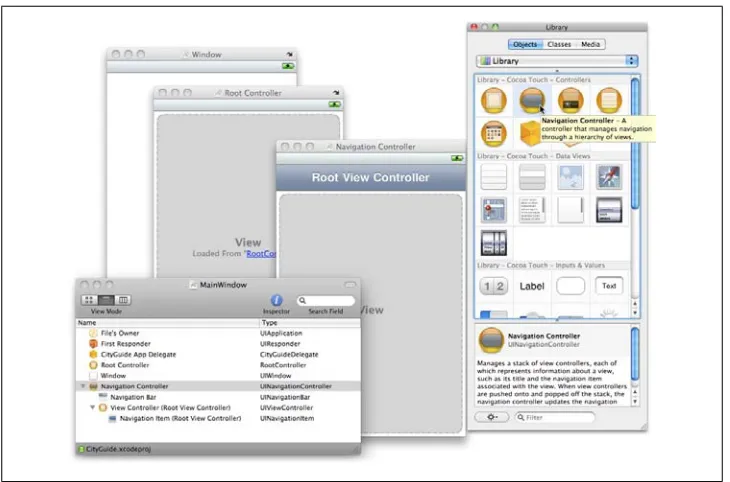Sort by the Name column header
Screen dimensions: 730x482
(168, 323)
